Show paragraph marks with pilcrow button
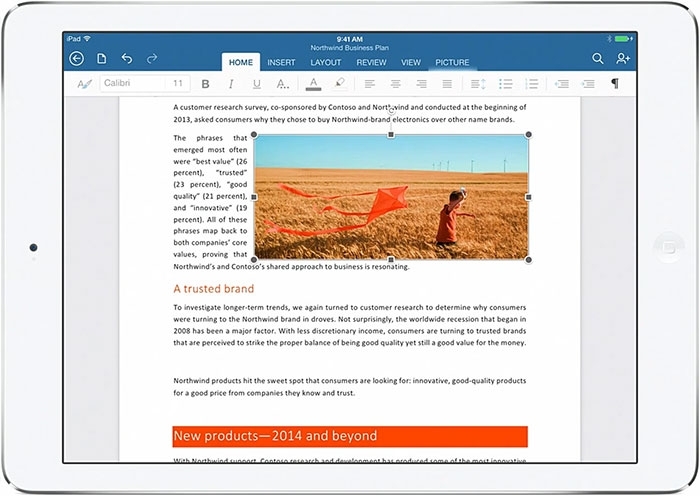The height and width of the screenshot is (496, 700). click(614, 84)
